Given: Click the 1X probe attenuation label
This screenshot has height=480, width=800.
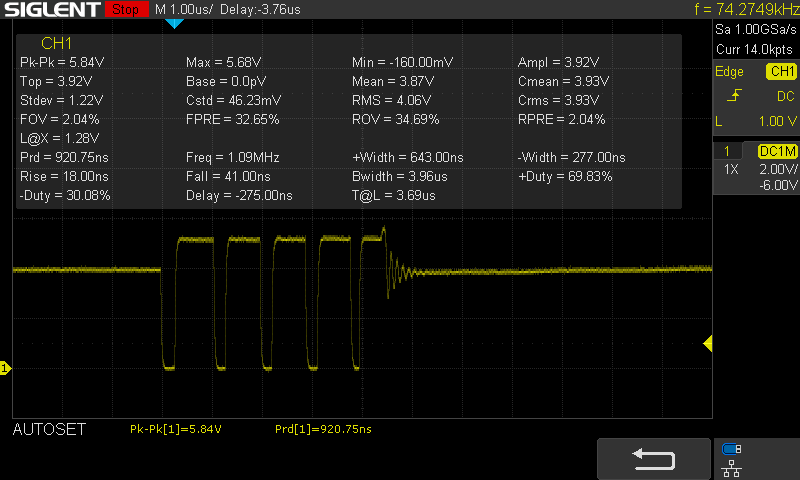Looking at the screenshot, I should pyautogui.click(x=731, y=169).
